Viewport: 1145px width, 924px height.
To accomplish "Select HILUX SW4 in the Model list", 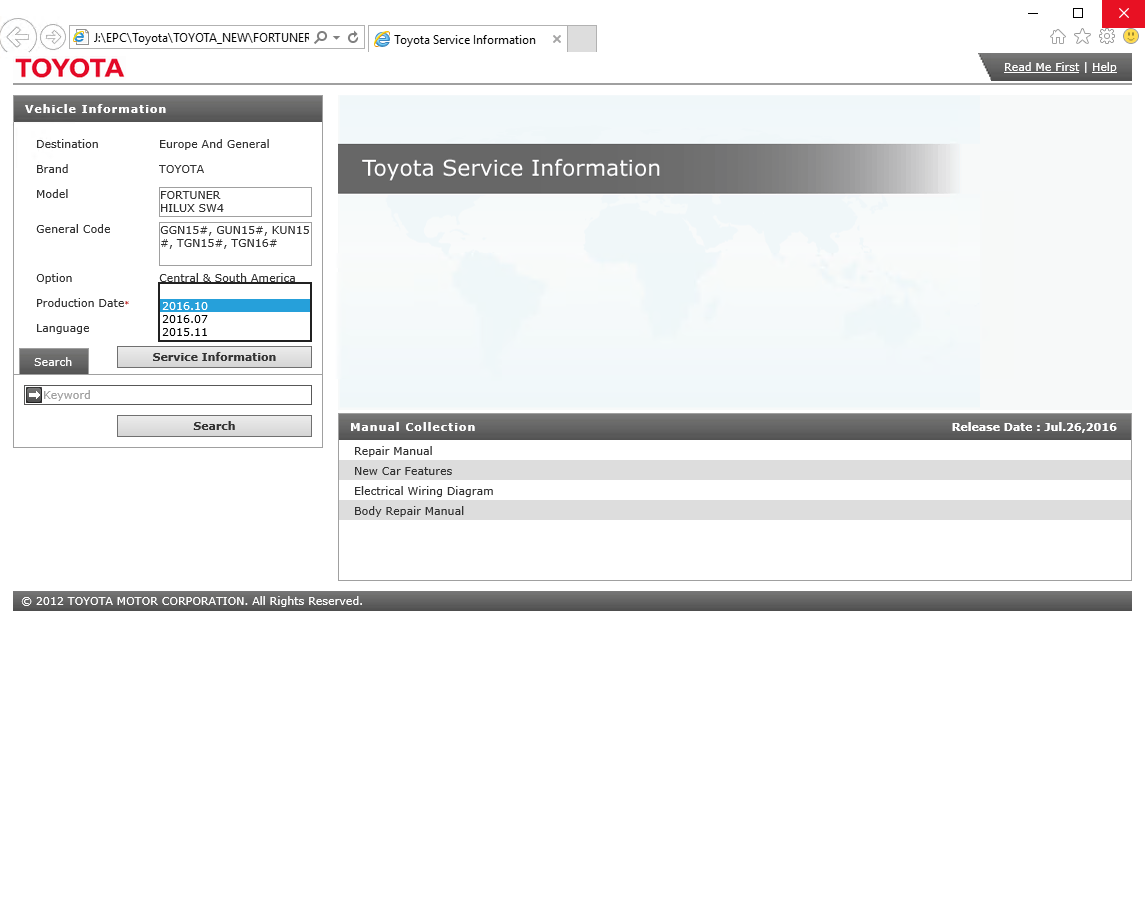I will coord(192,208).
